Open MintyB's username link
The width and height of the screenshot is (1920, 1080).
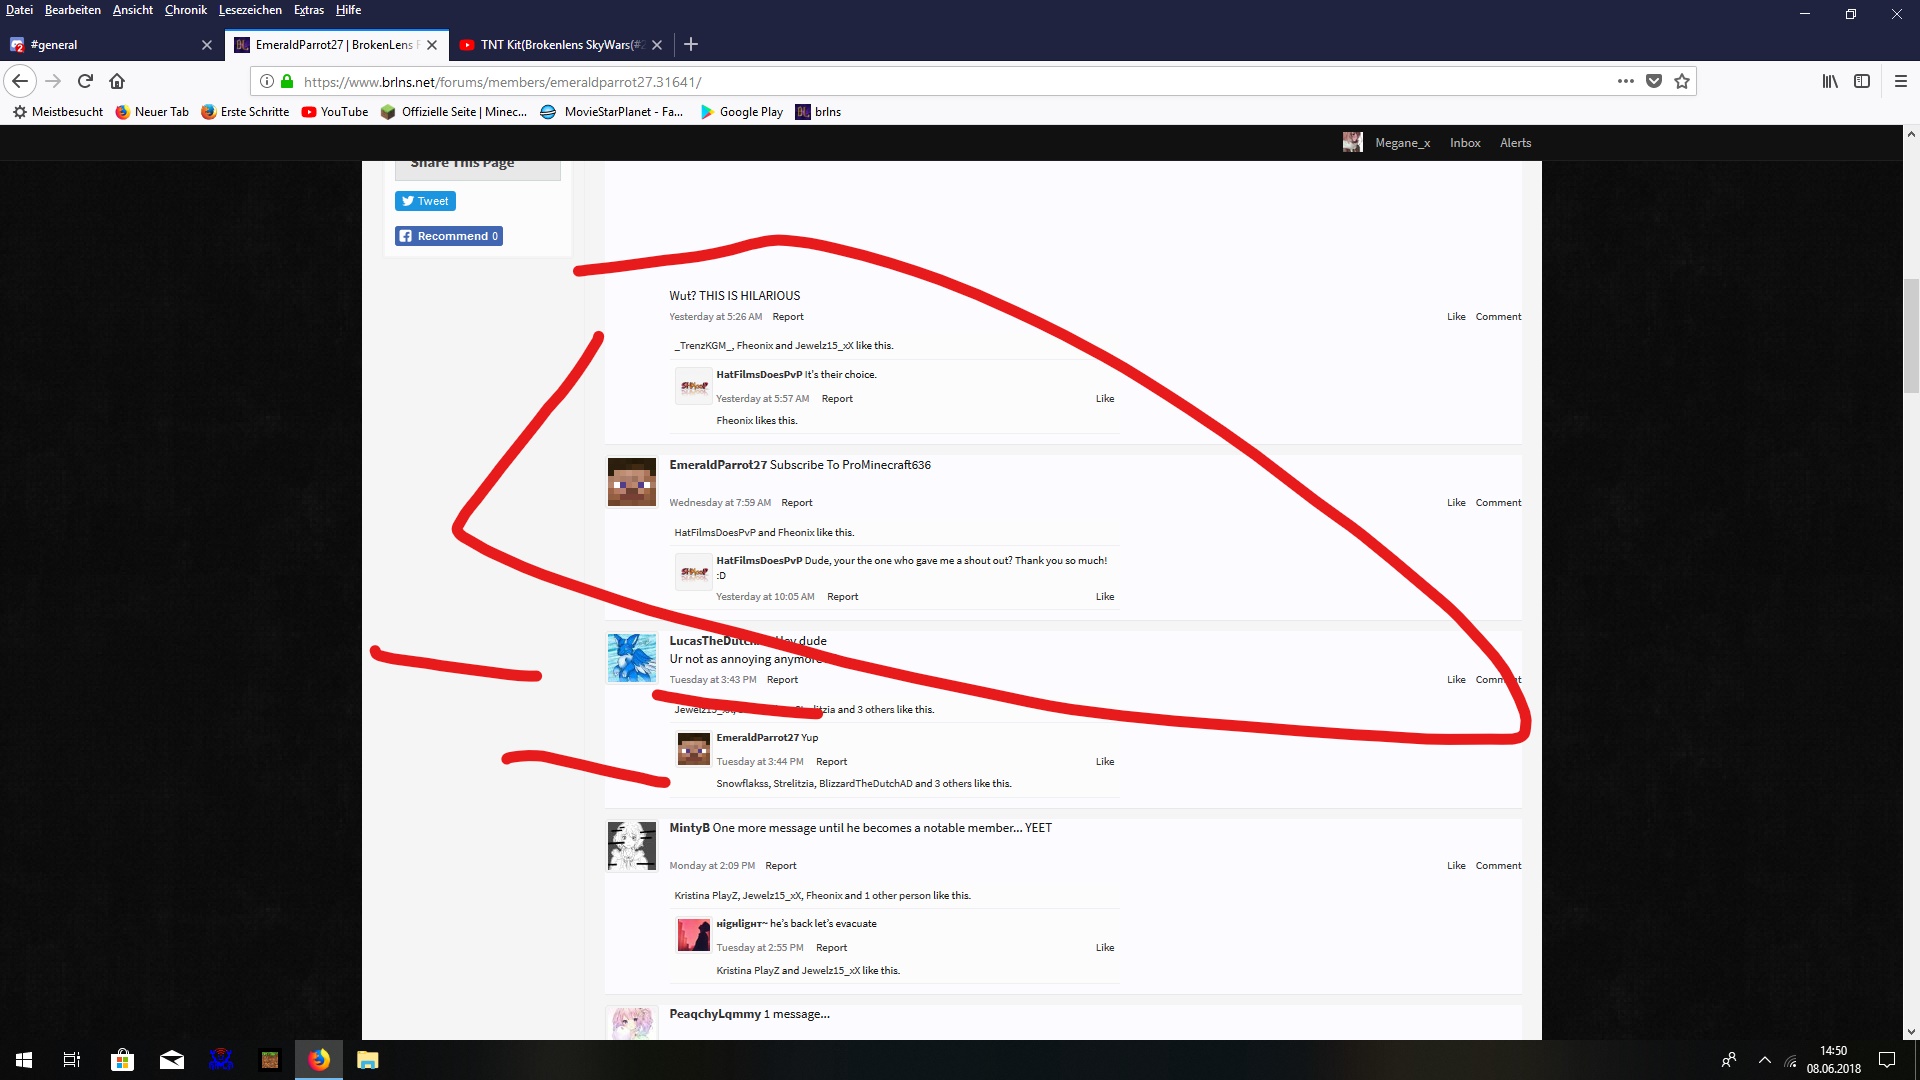[x=689, y=828]
